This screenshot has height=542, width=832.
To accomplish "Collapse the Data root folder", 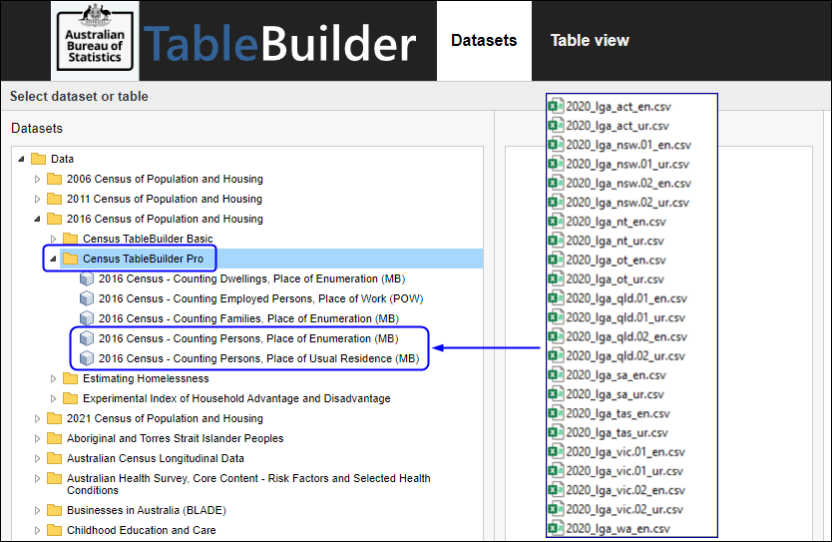I will point(21,159).
